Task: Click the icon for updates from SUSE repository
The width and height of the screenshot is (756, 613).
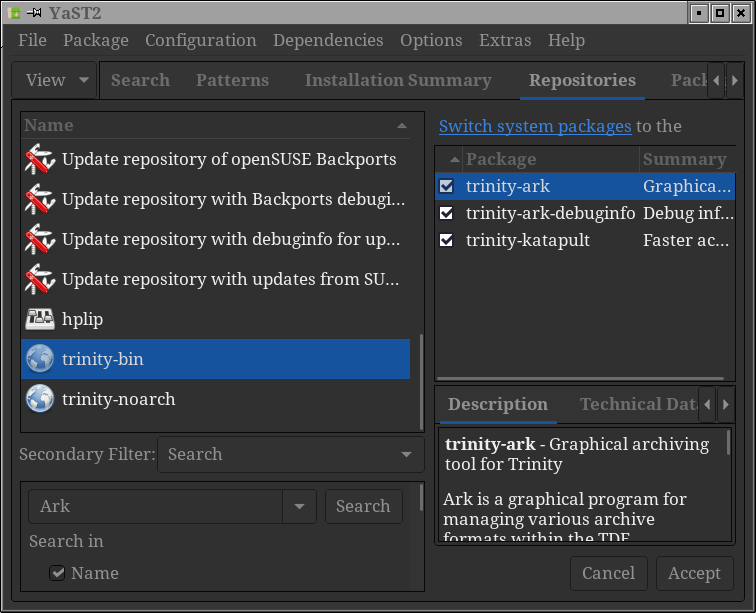Action: (40, 279)
